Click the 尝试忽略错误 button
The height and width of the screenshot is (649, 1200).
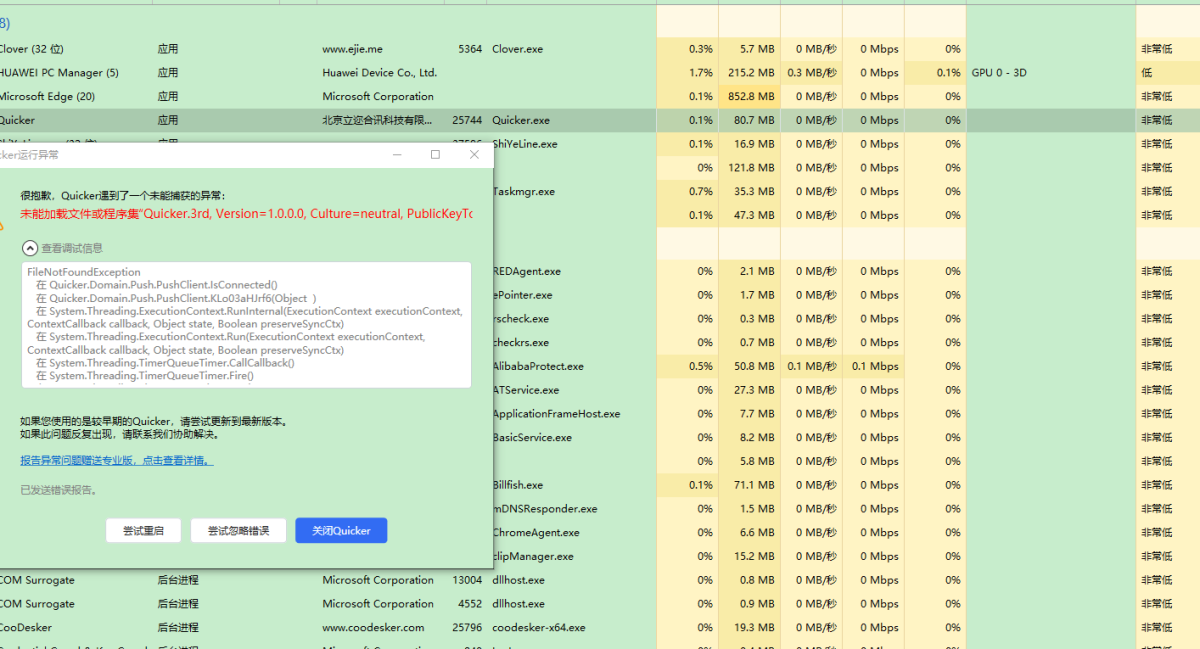(x=238, y=530)
